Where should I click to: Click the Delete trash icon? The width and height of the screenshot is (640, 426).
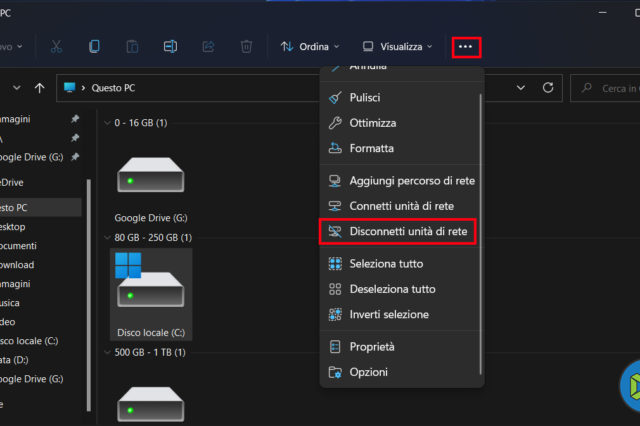246,46
